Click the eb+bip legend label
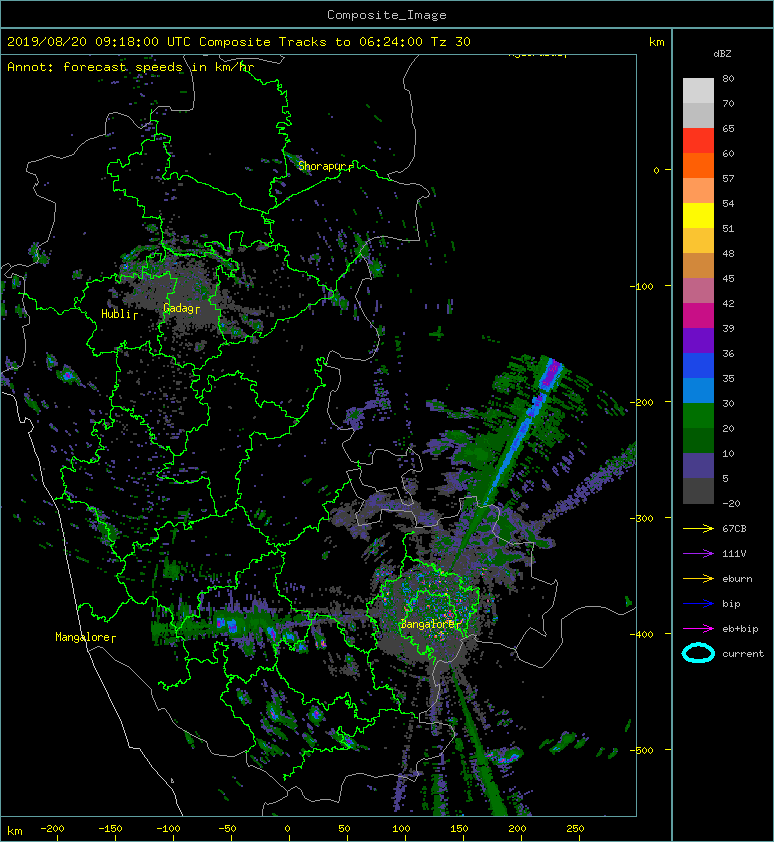Viewport: 774px width, 842px height. coord(740,629)
